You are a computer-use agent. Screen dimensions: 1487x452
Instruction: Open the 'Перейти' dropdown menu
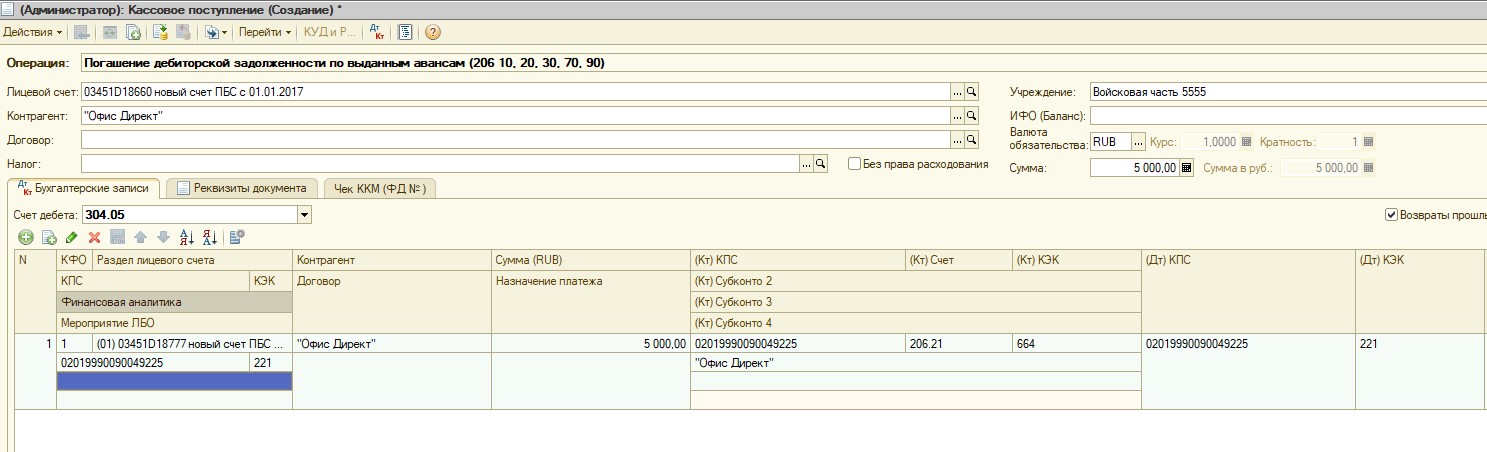coord(265,32)
